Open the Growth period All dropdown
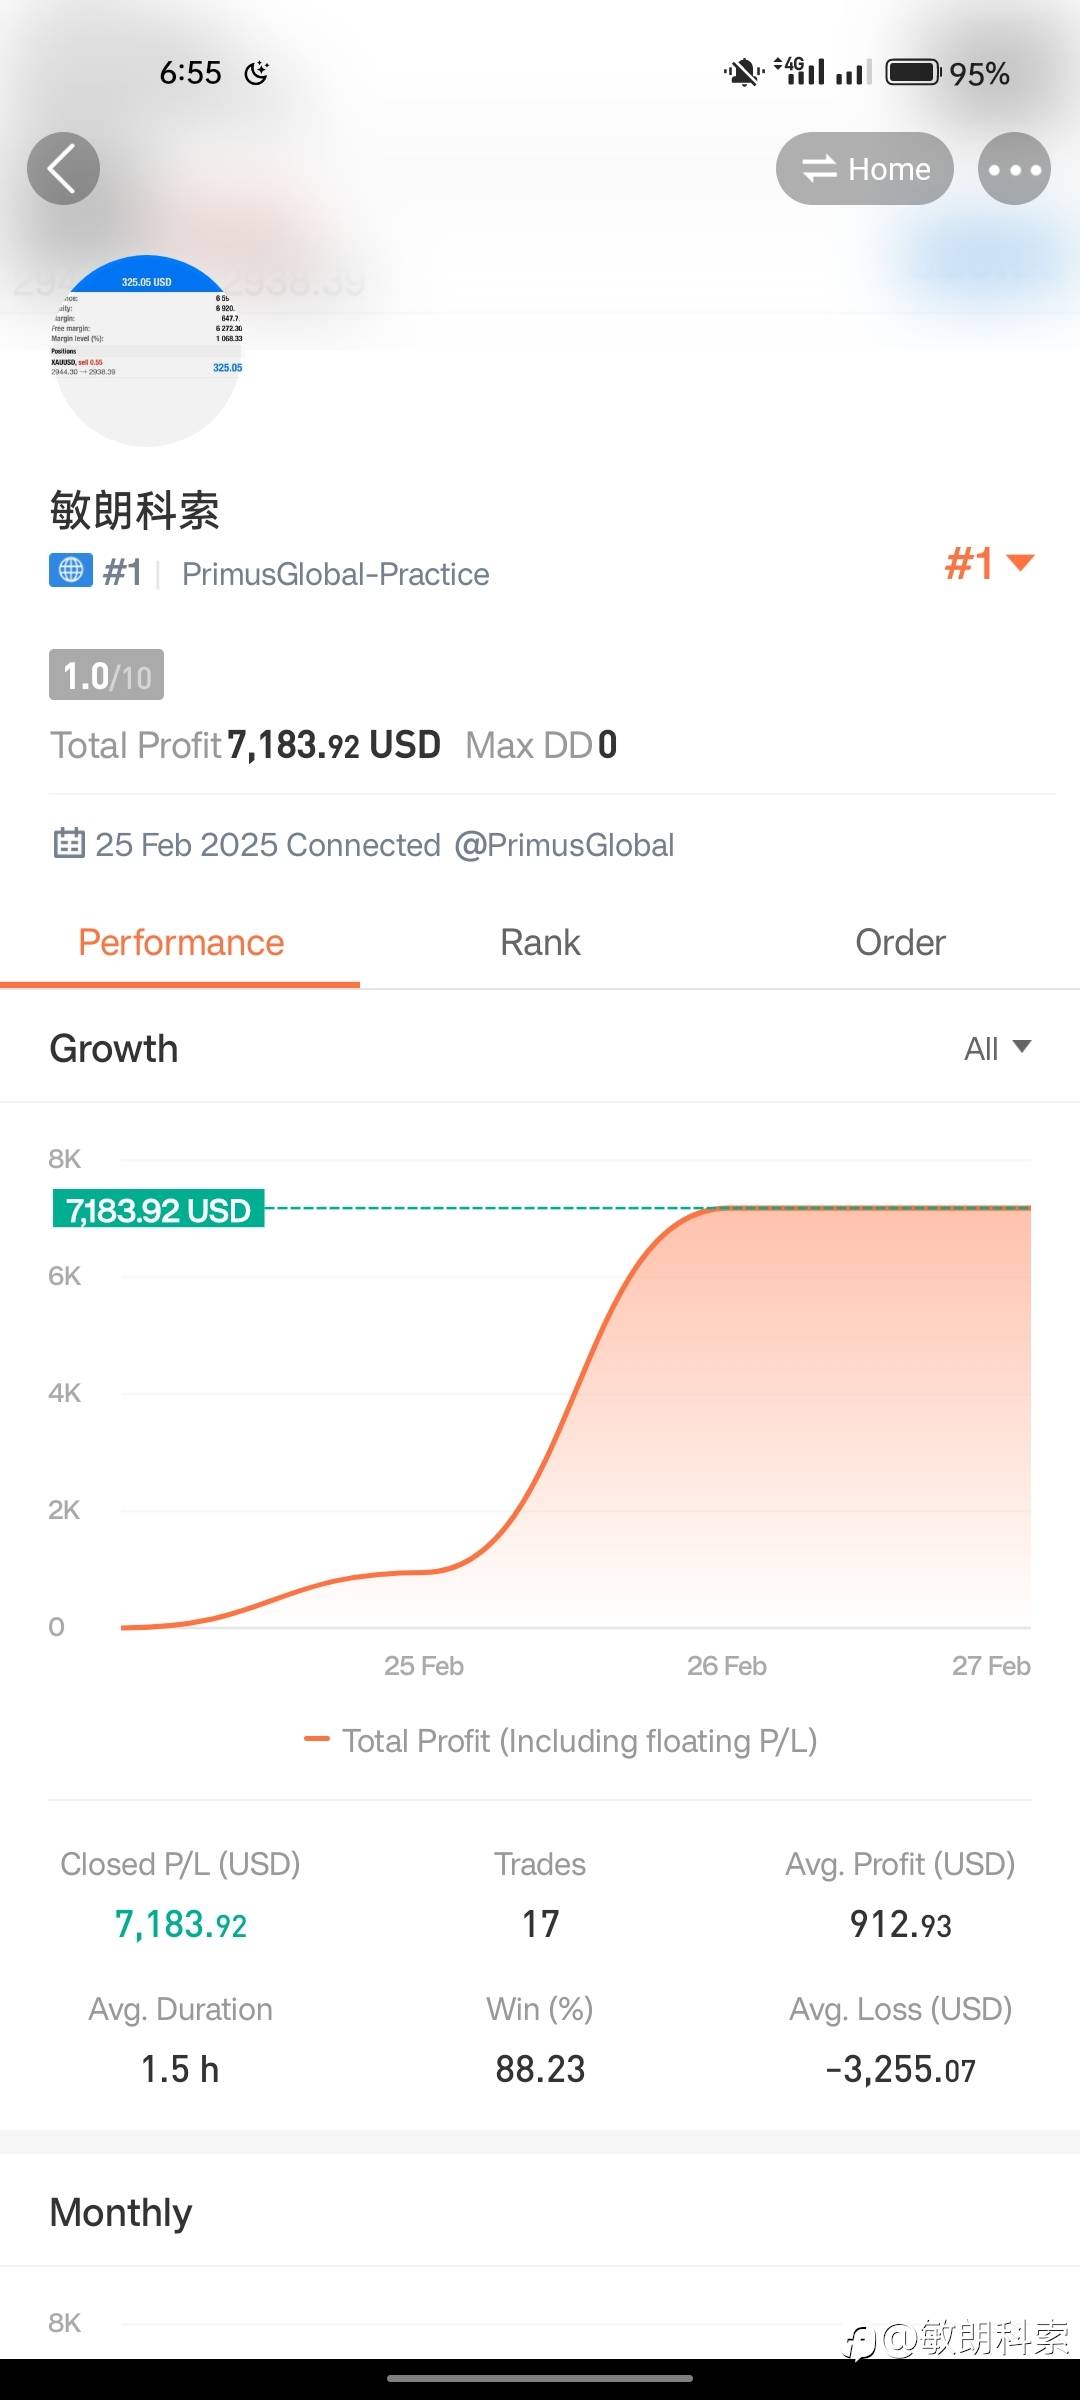The height and width of the screenshot is (2400, 1080). [996, 1049]
